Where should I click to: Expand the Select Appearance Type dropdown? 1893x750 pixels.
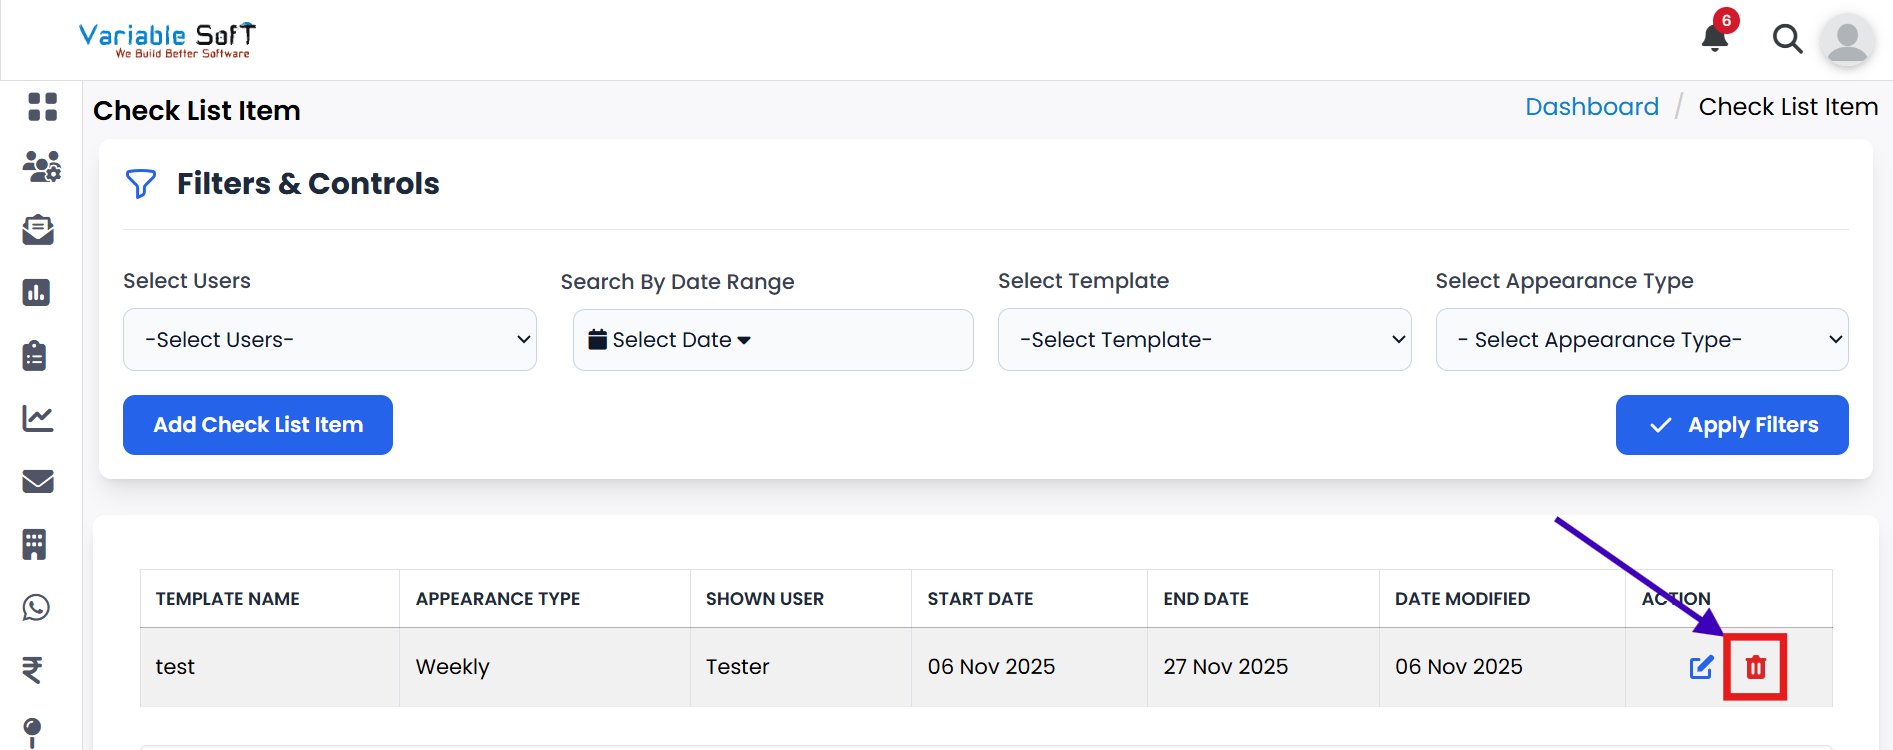tap(1641, 340)
